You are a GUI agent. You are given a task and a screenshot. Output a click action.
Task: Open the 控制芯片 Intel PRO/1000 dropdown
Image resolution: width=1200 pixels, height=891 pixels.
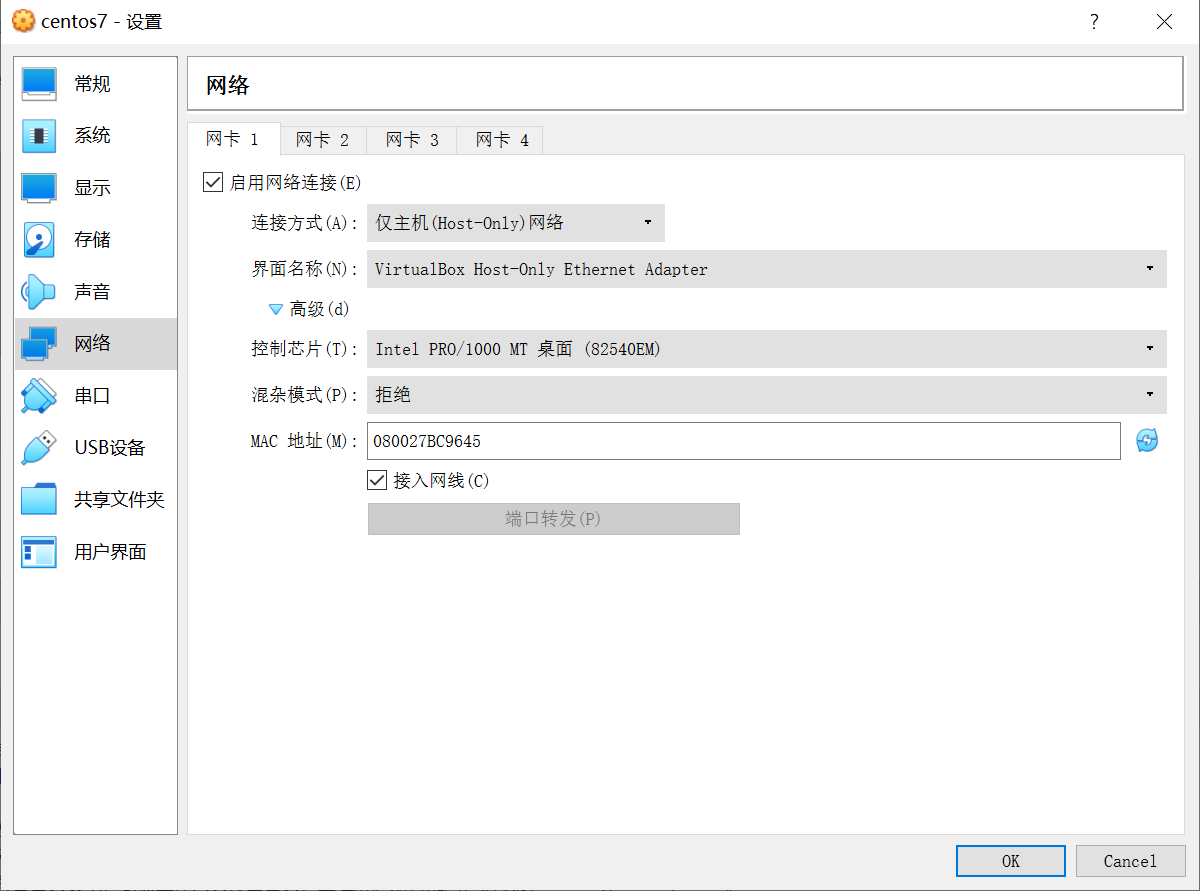click(x=767, y=349)
